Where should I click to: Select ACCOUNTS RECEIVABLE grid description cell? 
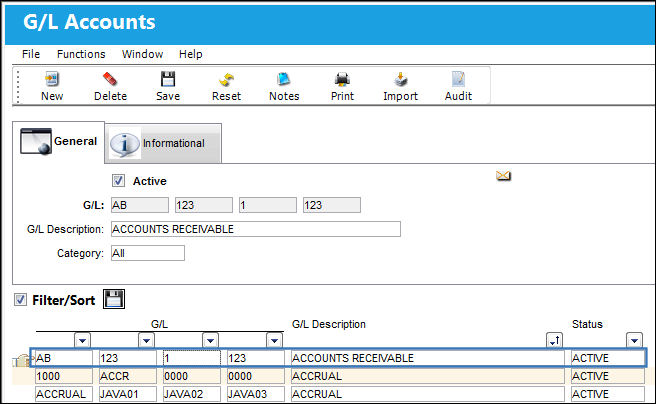pos(428,358)
